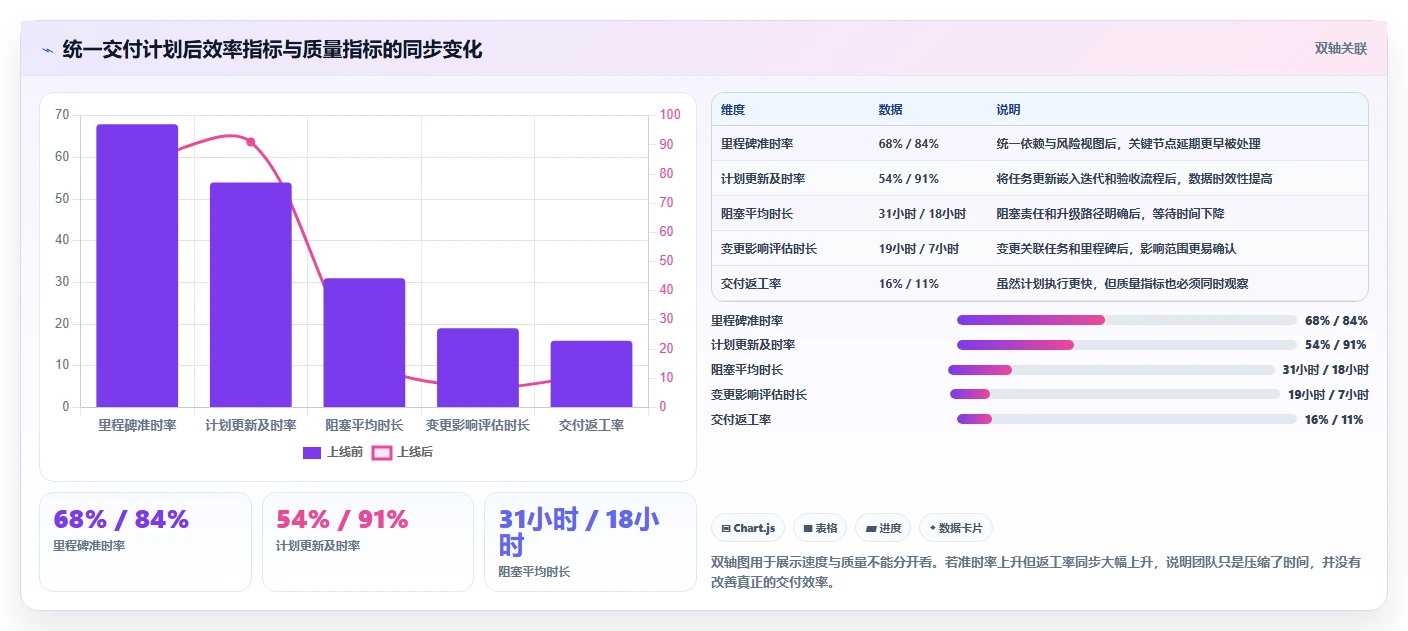
Task: Click the 双轴关联 badge in the header
Action: point(1340,48)
